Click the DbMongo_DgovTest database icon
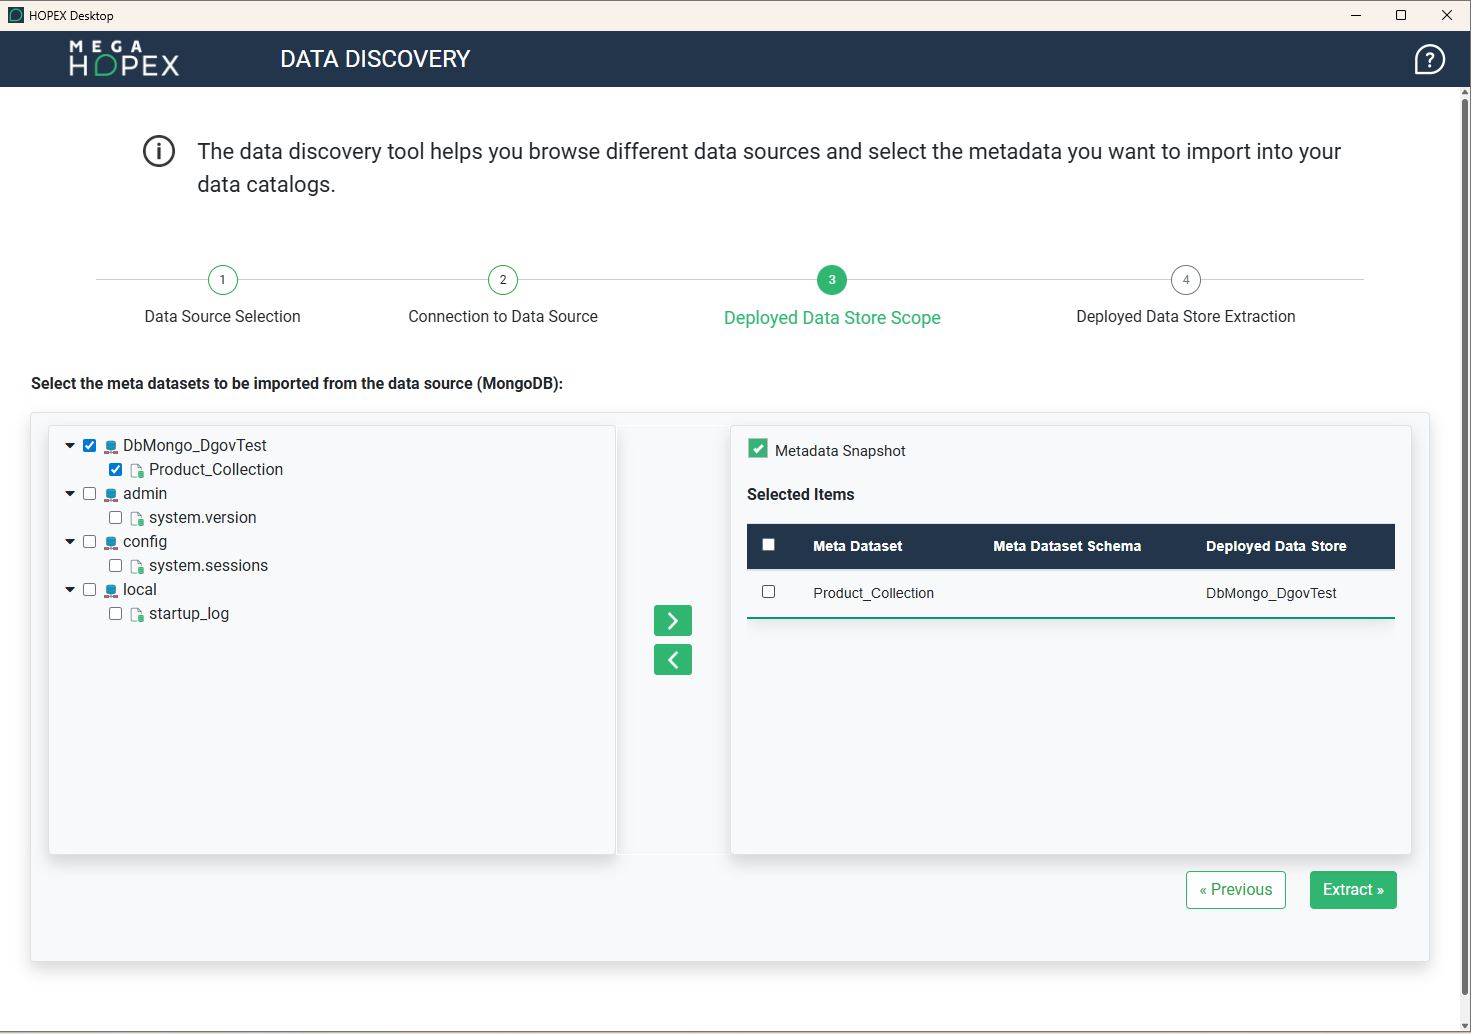 pos(111,446)
